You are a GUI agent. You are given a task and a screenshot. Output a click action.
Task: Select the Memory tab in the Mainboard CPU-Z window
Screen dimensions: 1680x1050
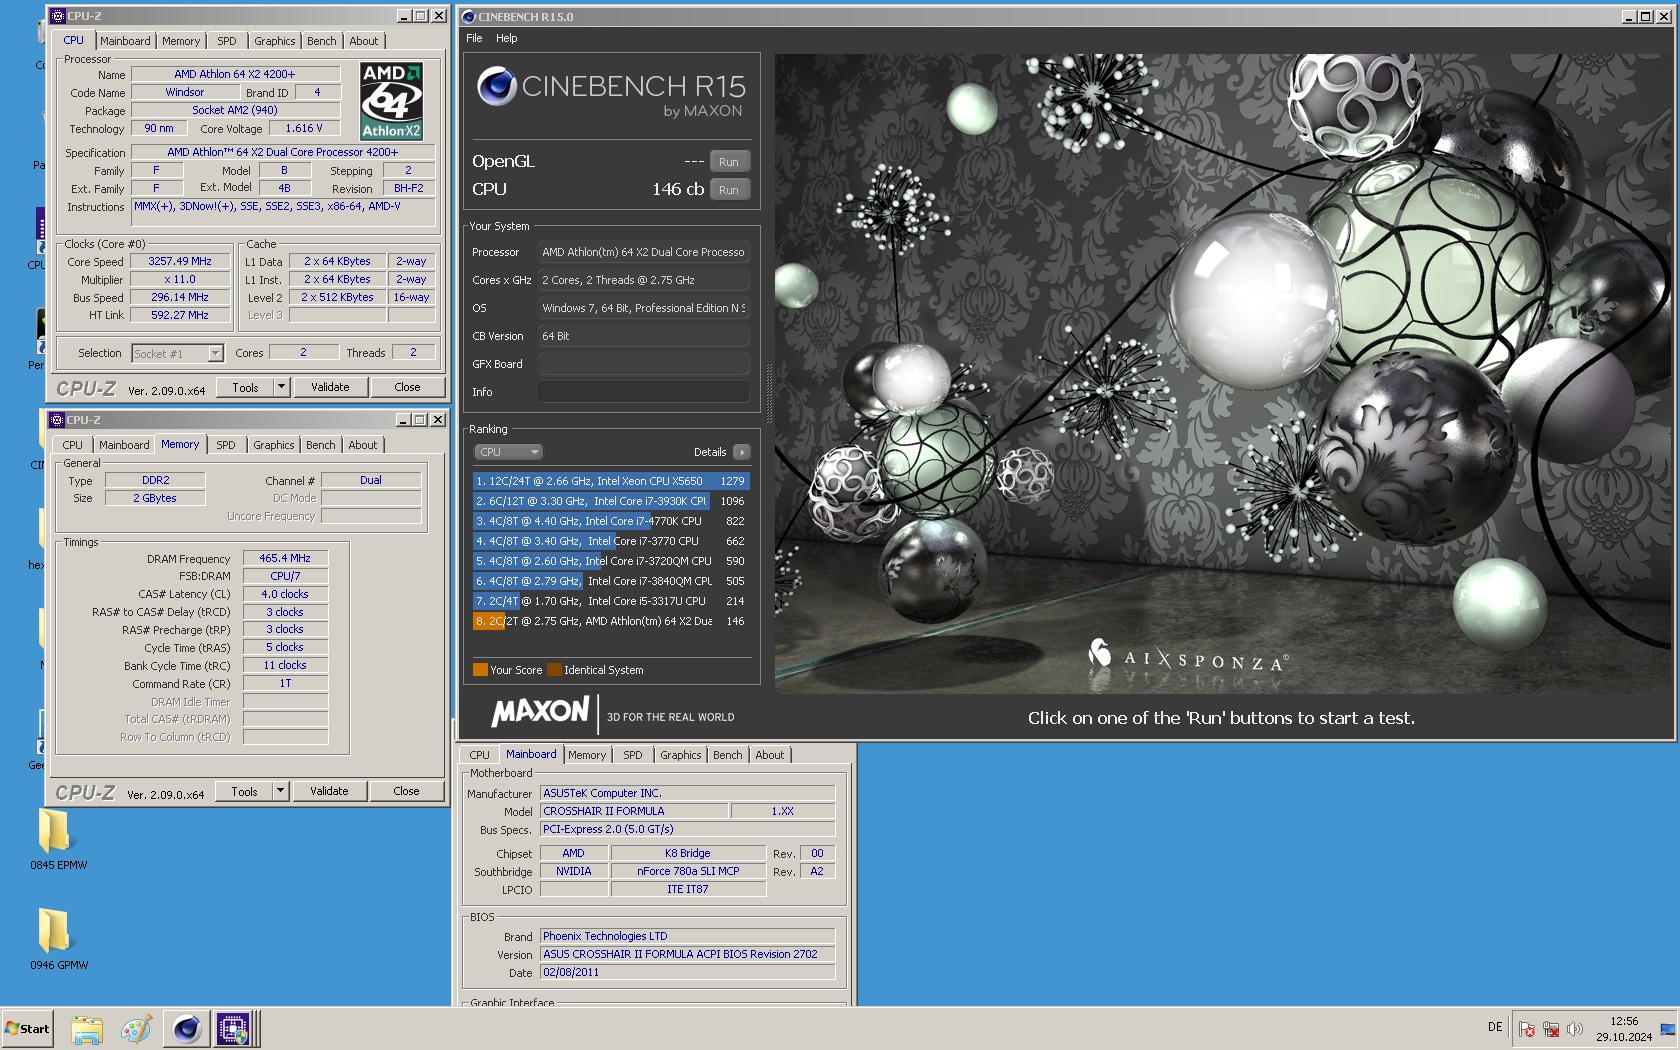click(587, 755)
